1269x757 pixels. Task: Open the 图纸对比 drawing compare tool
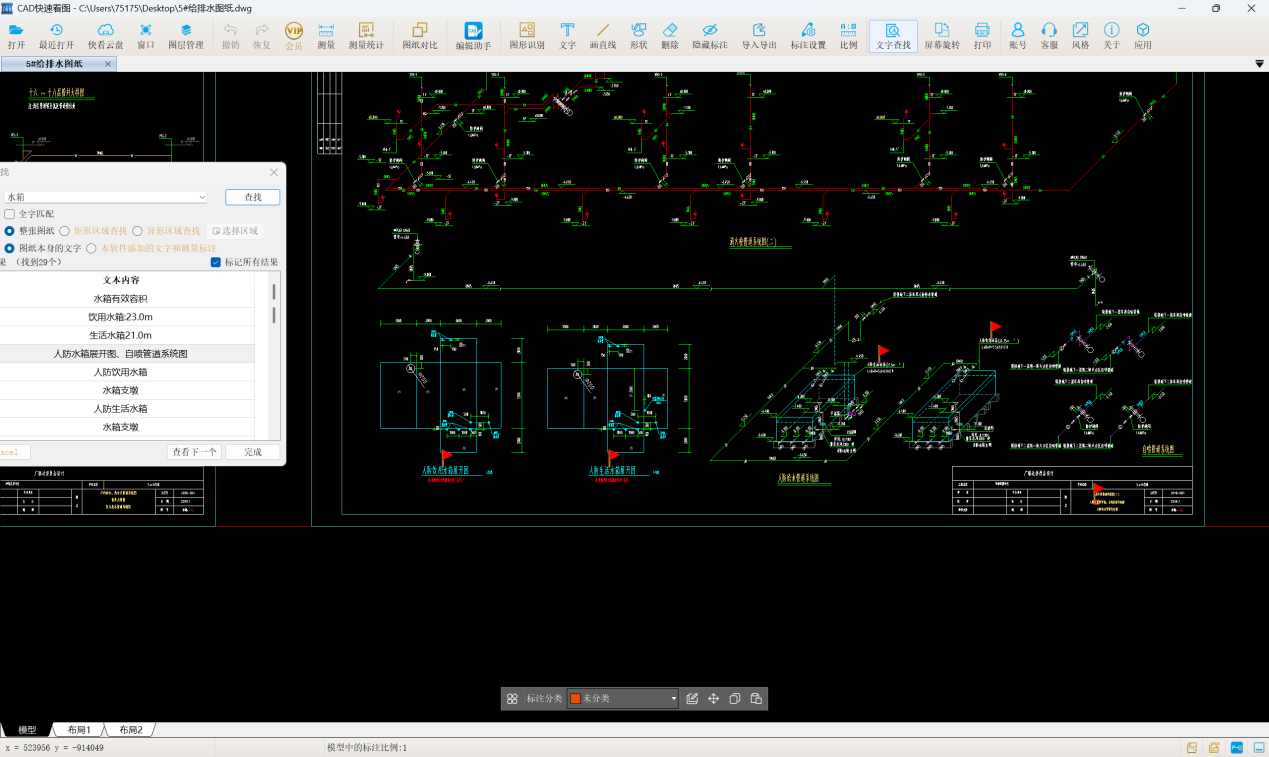[420, 36]
